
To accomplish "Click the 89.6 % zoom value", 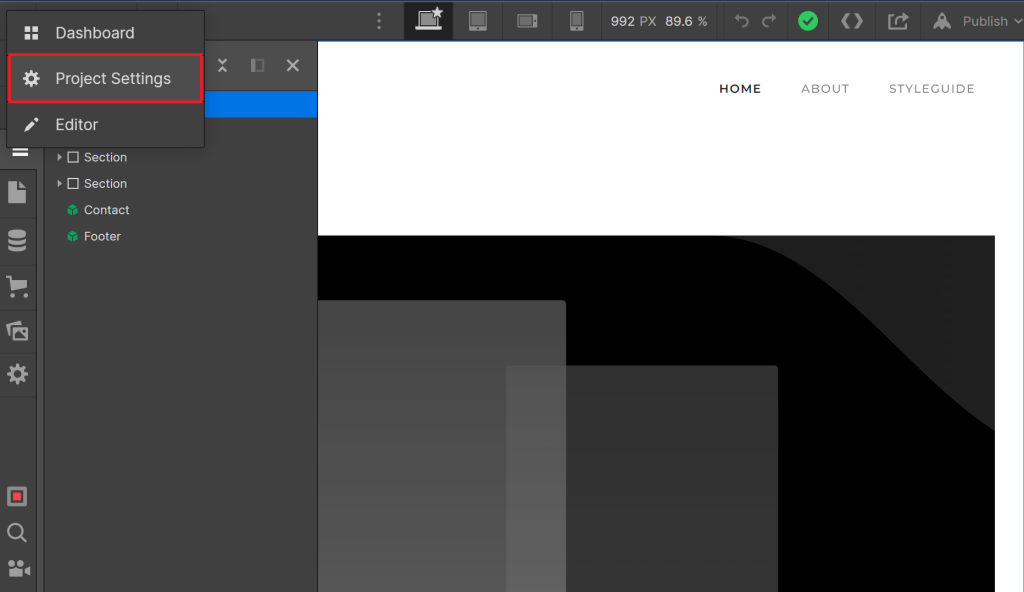I will pos(686,22).
